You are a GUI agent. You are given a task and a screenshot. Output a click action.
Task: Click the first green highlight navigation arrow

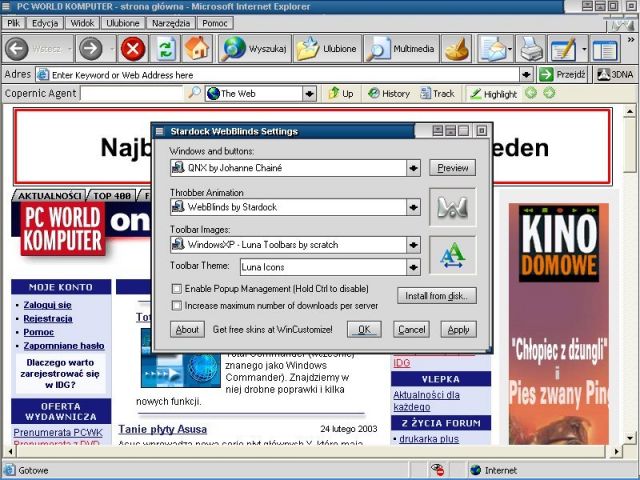[x=531, y=93]
